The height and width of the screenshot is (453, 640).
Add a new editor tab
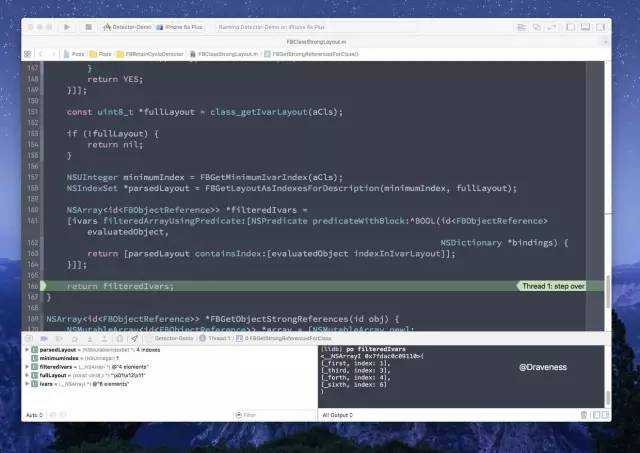(605, 42)
